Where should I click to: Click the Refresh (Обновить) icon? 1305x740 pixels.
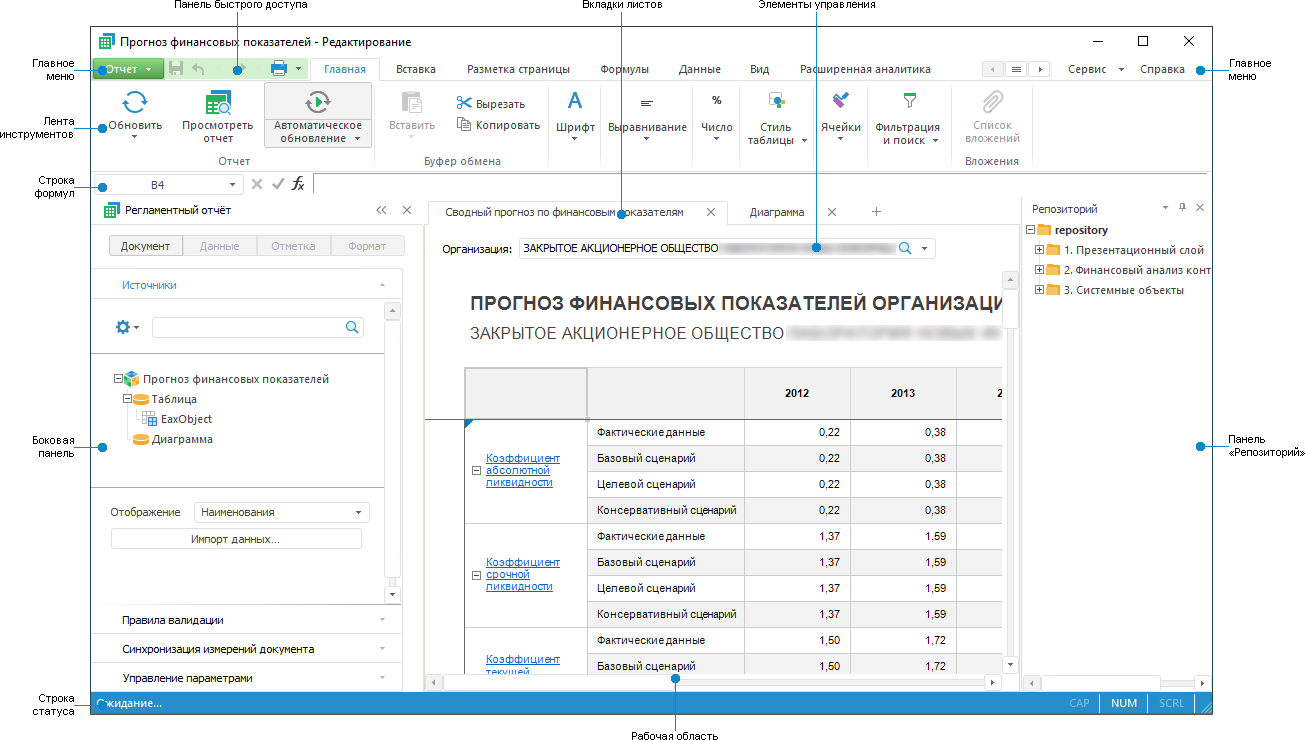click(x=135, y=101)
